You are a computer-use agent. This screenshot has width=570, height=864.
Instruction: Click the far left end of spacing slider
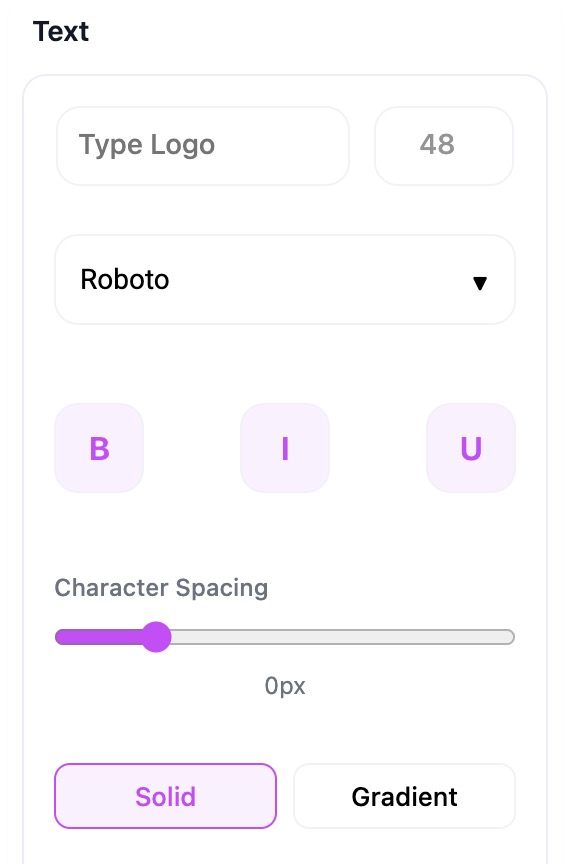(x=60, y=637)
